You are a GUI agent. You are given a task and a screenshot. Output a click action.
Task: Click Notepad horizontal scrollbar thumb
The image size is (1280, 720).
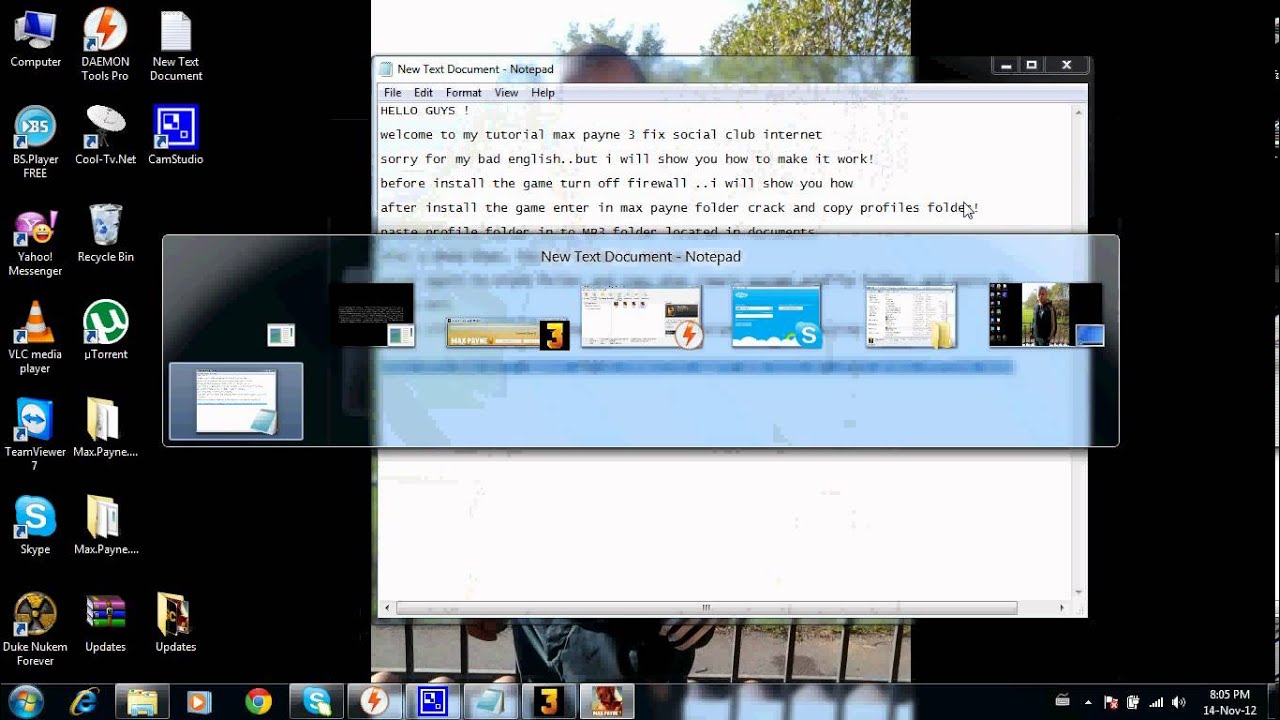click(x=706, y=607)
